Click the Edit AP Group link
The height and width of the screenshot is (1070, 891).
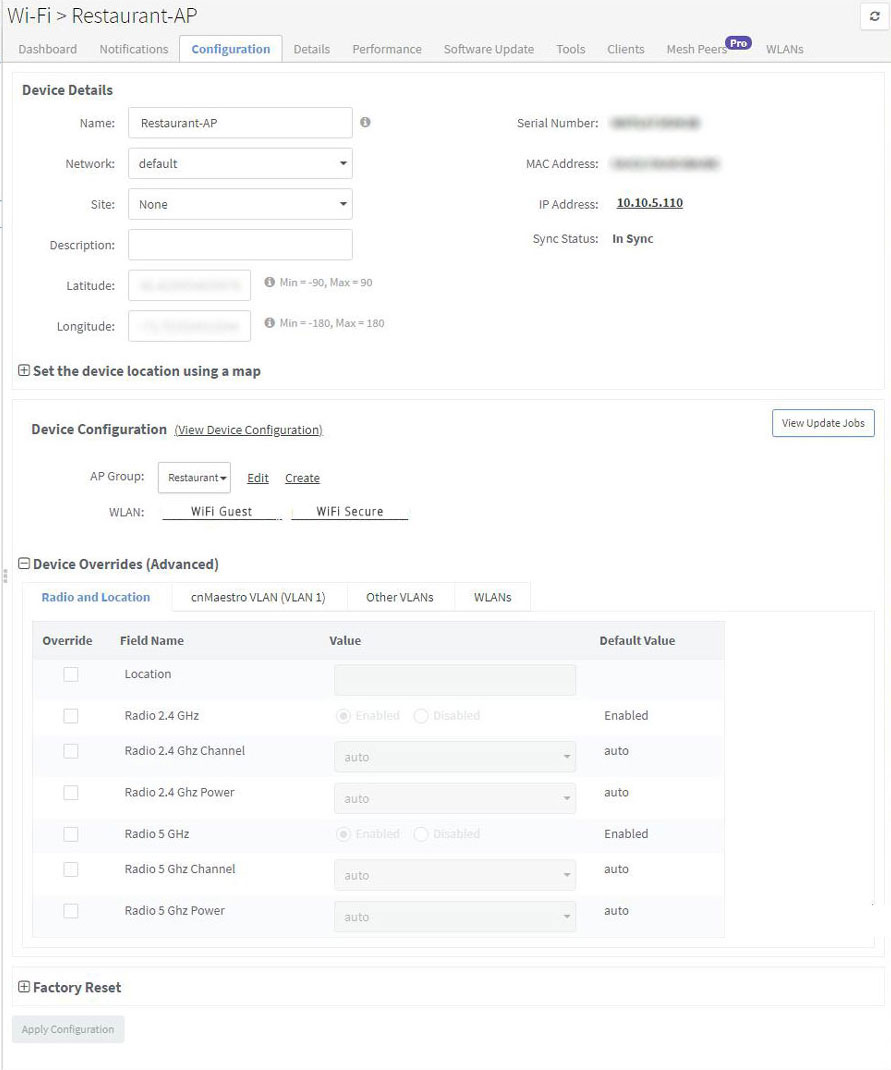(x=258, y=478)
